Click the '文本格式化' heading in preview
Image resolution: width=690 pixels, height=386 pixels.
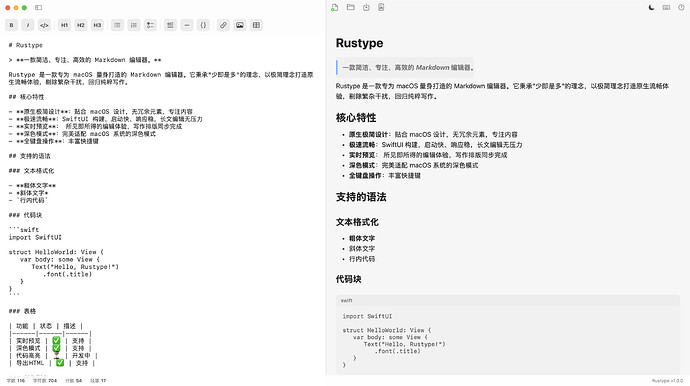(x=357, y=222)
